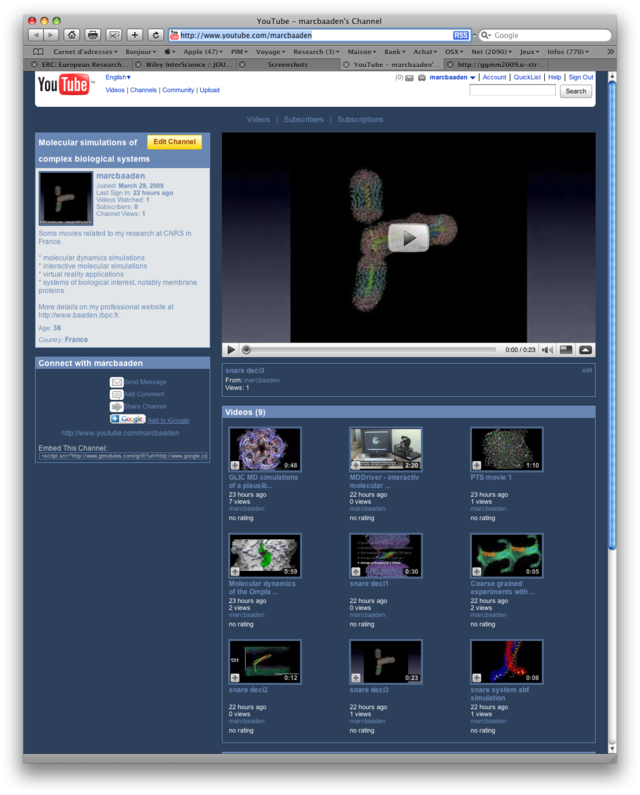Open the Infos (770) bookmarks folder
This screenshot has height=795, width=640.
click(x=568, y=52)
